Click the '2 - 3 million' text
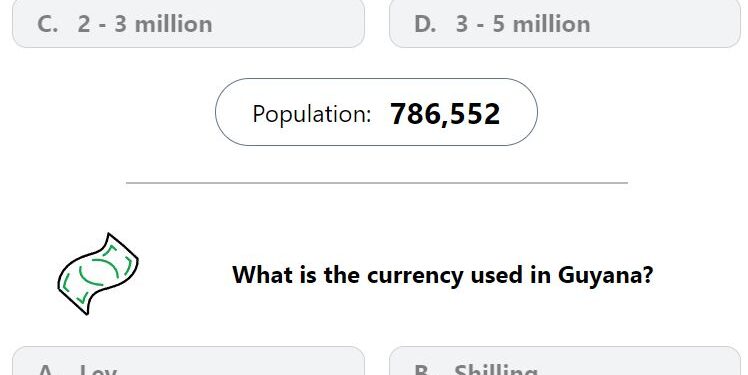The width and height of the screenshot is (748, 375). (145, 24)
